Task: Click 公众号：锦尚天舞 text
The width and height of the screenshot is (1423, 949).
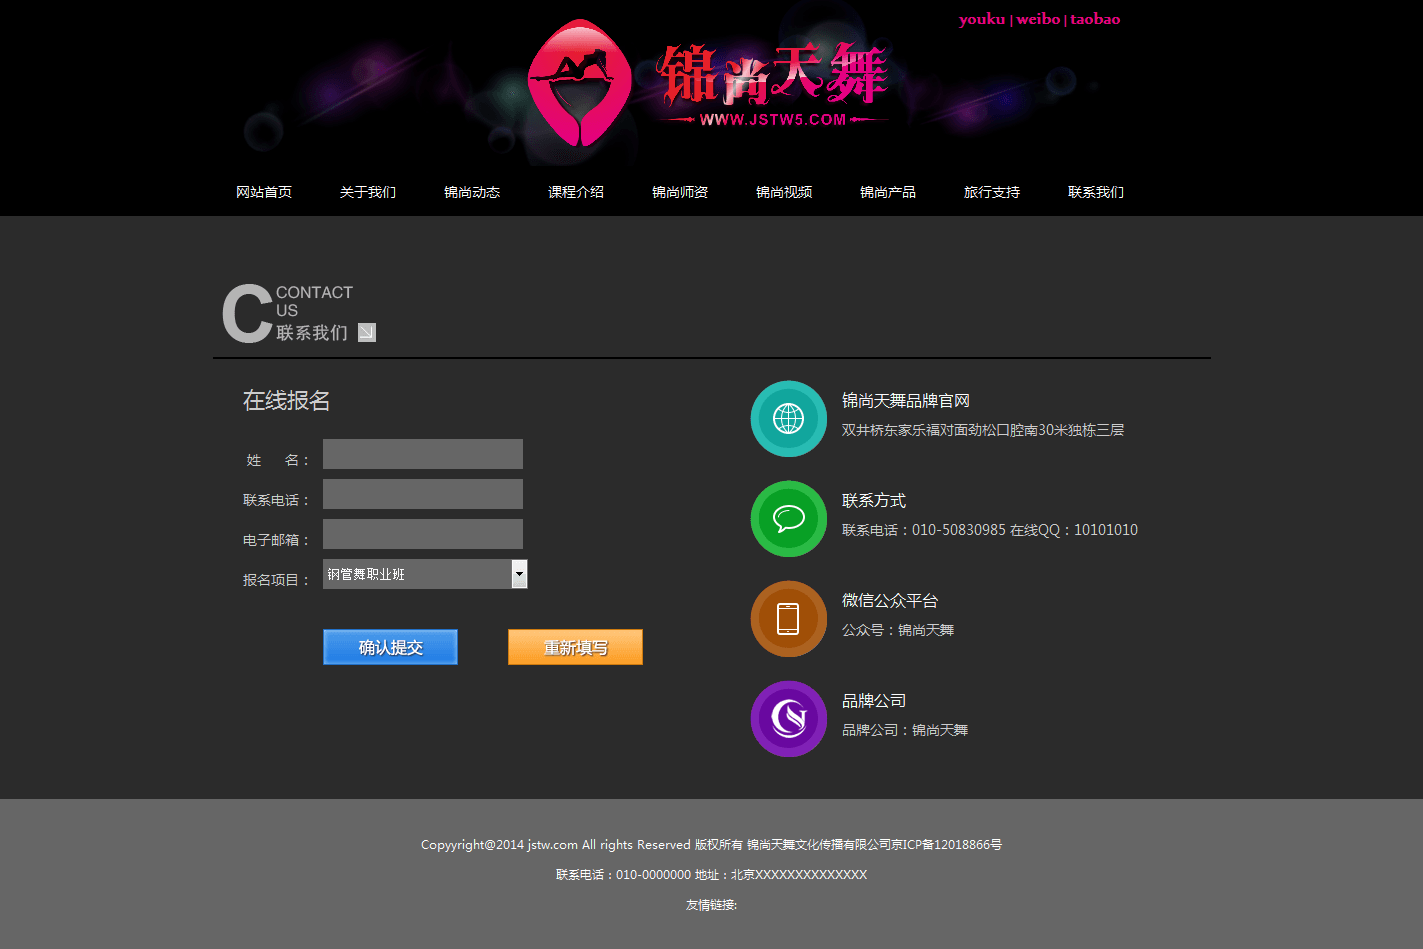Action: pyautogui.click(x=898, y=630)
